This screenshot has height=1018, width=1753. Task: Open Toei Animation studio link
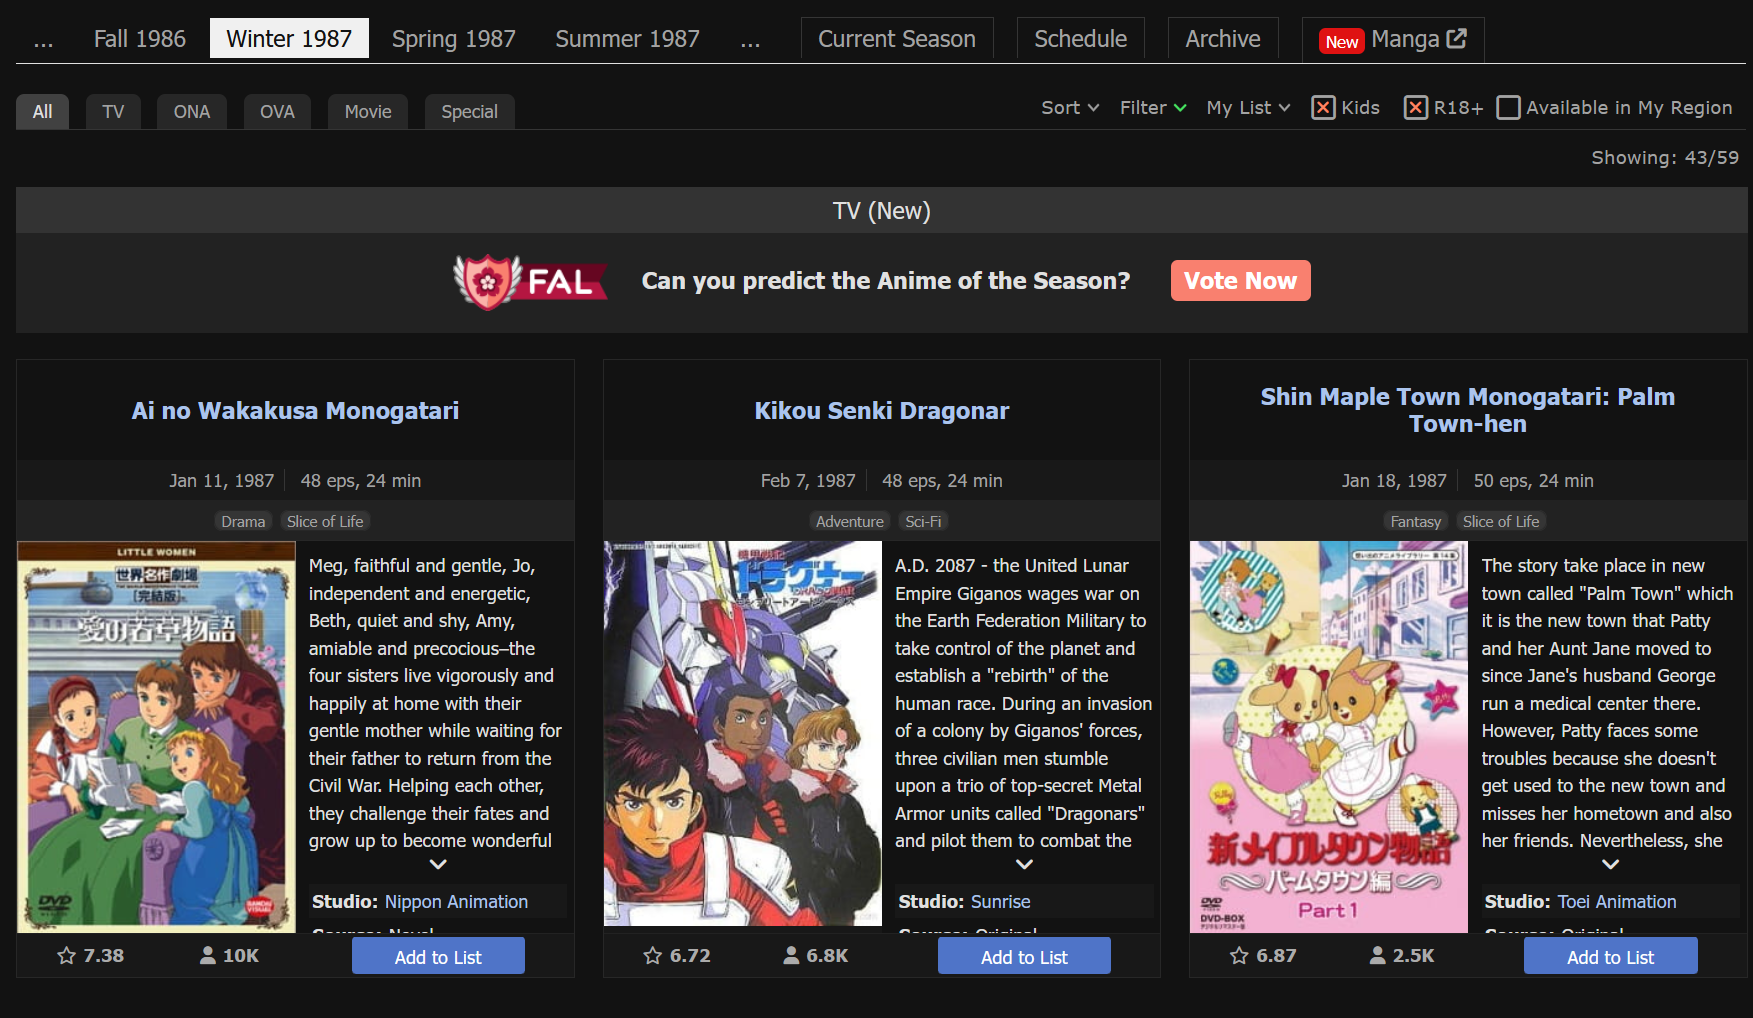(1616, 901)
